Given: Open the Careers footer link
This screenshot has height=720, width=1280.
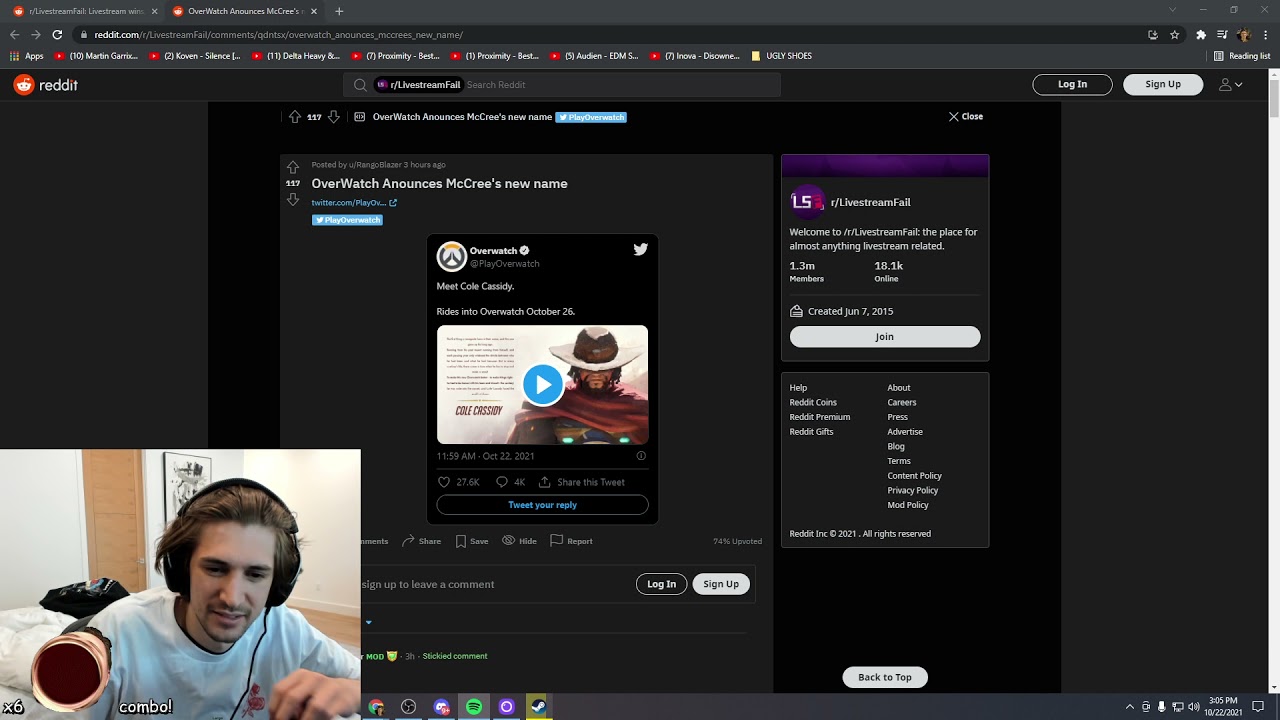Looking at the screenshot, I should pyautogui.click(x=902, y=403).
